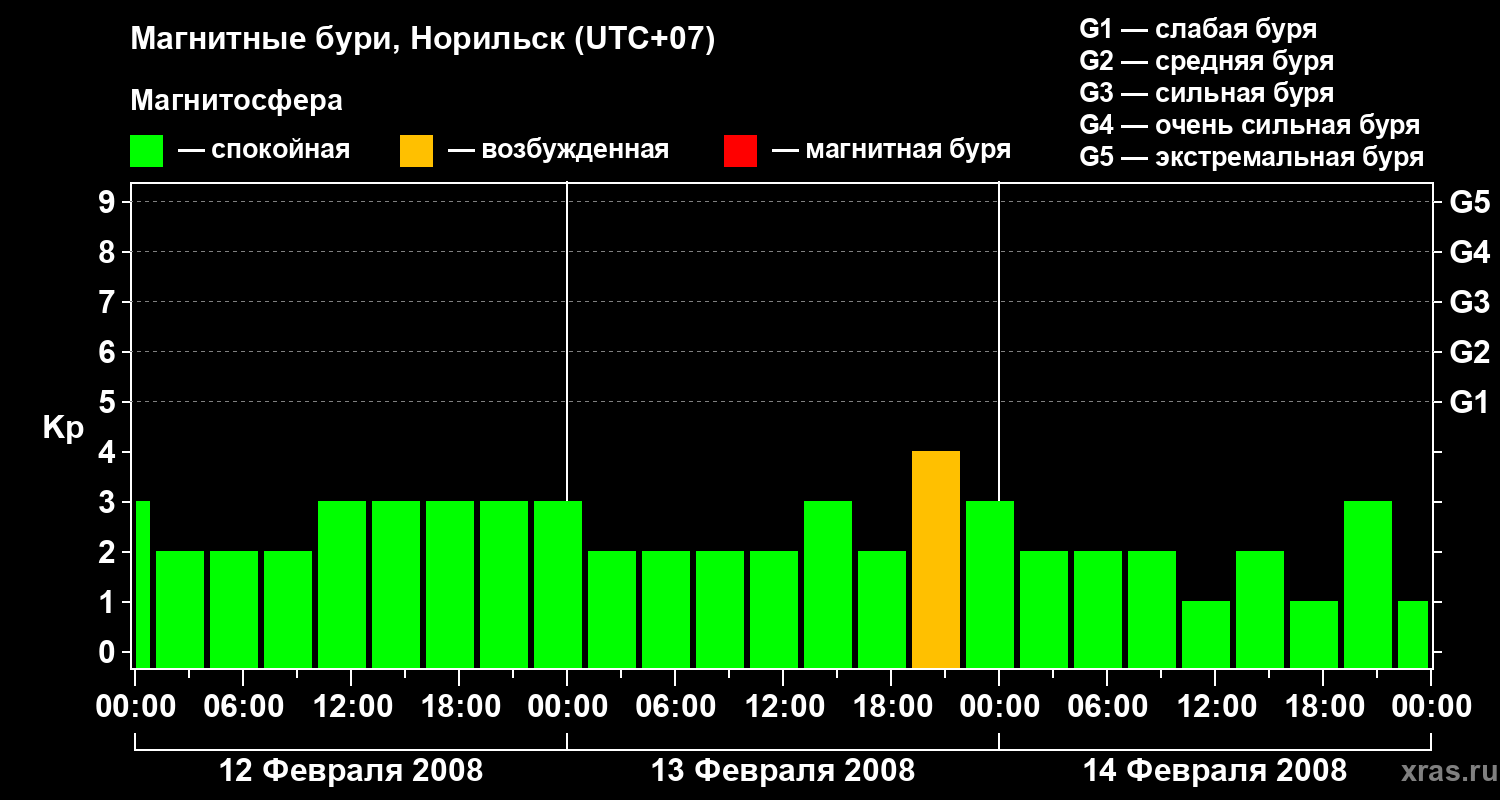Click the '18:00' time label under 12 February
1500x800 pixels.
point(459,707)
